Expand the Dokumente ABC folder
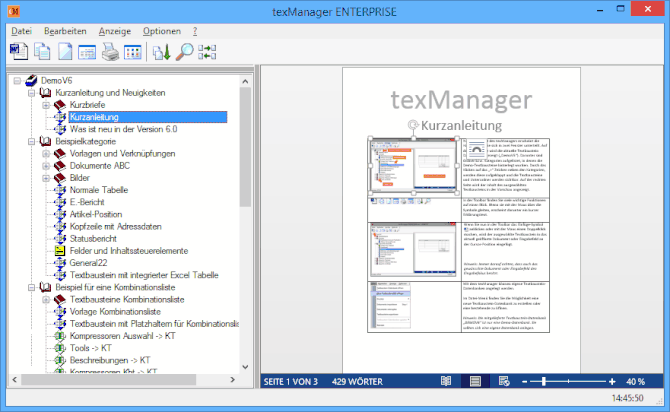This screenshot has width=670, height=412. (46, 166)
